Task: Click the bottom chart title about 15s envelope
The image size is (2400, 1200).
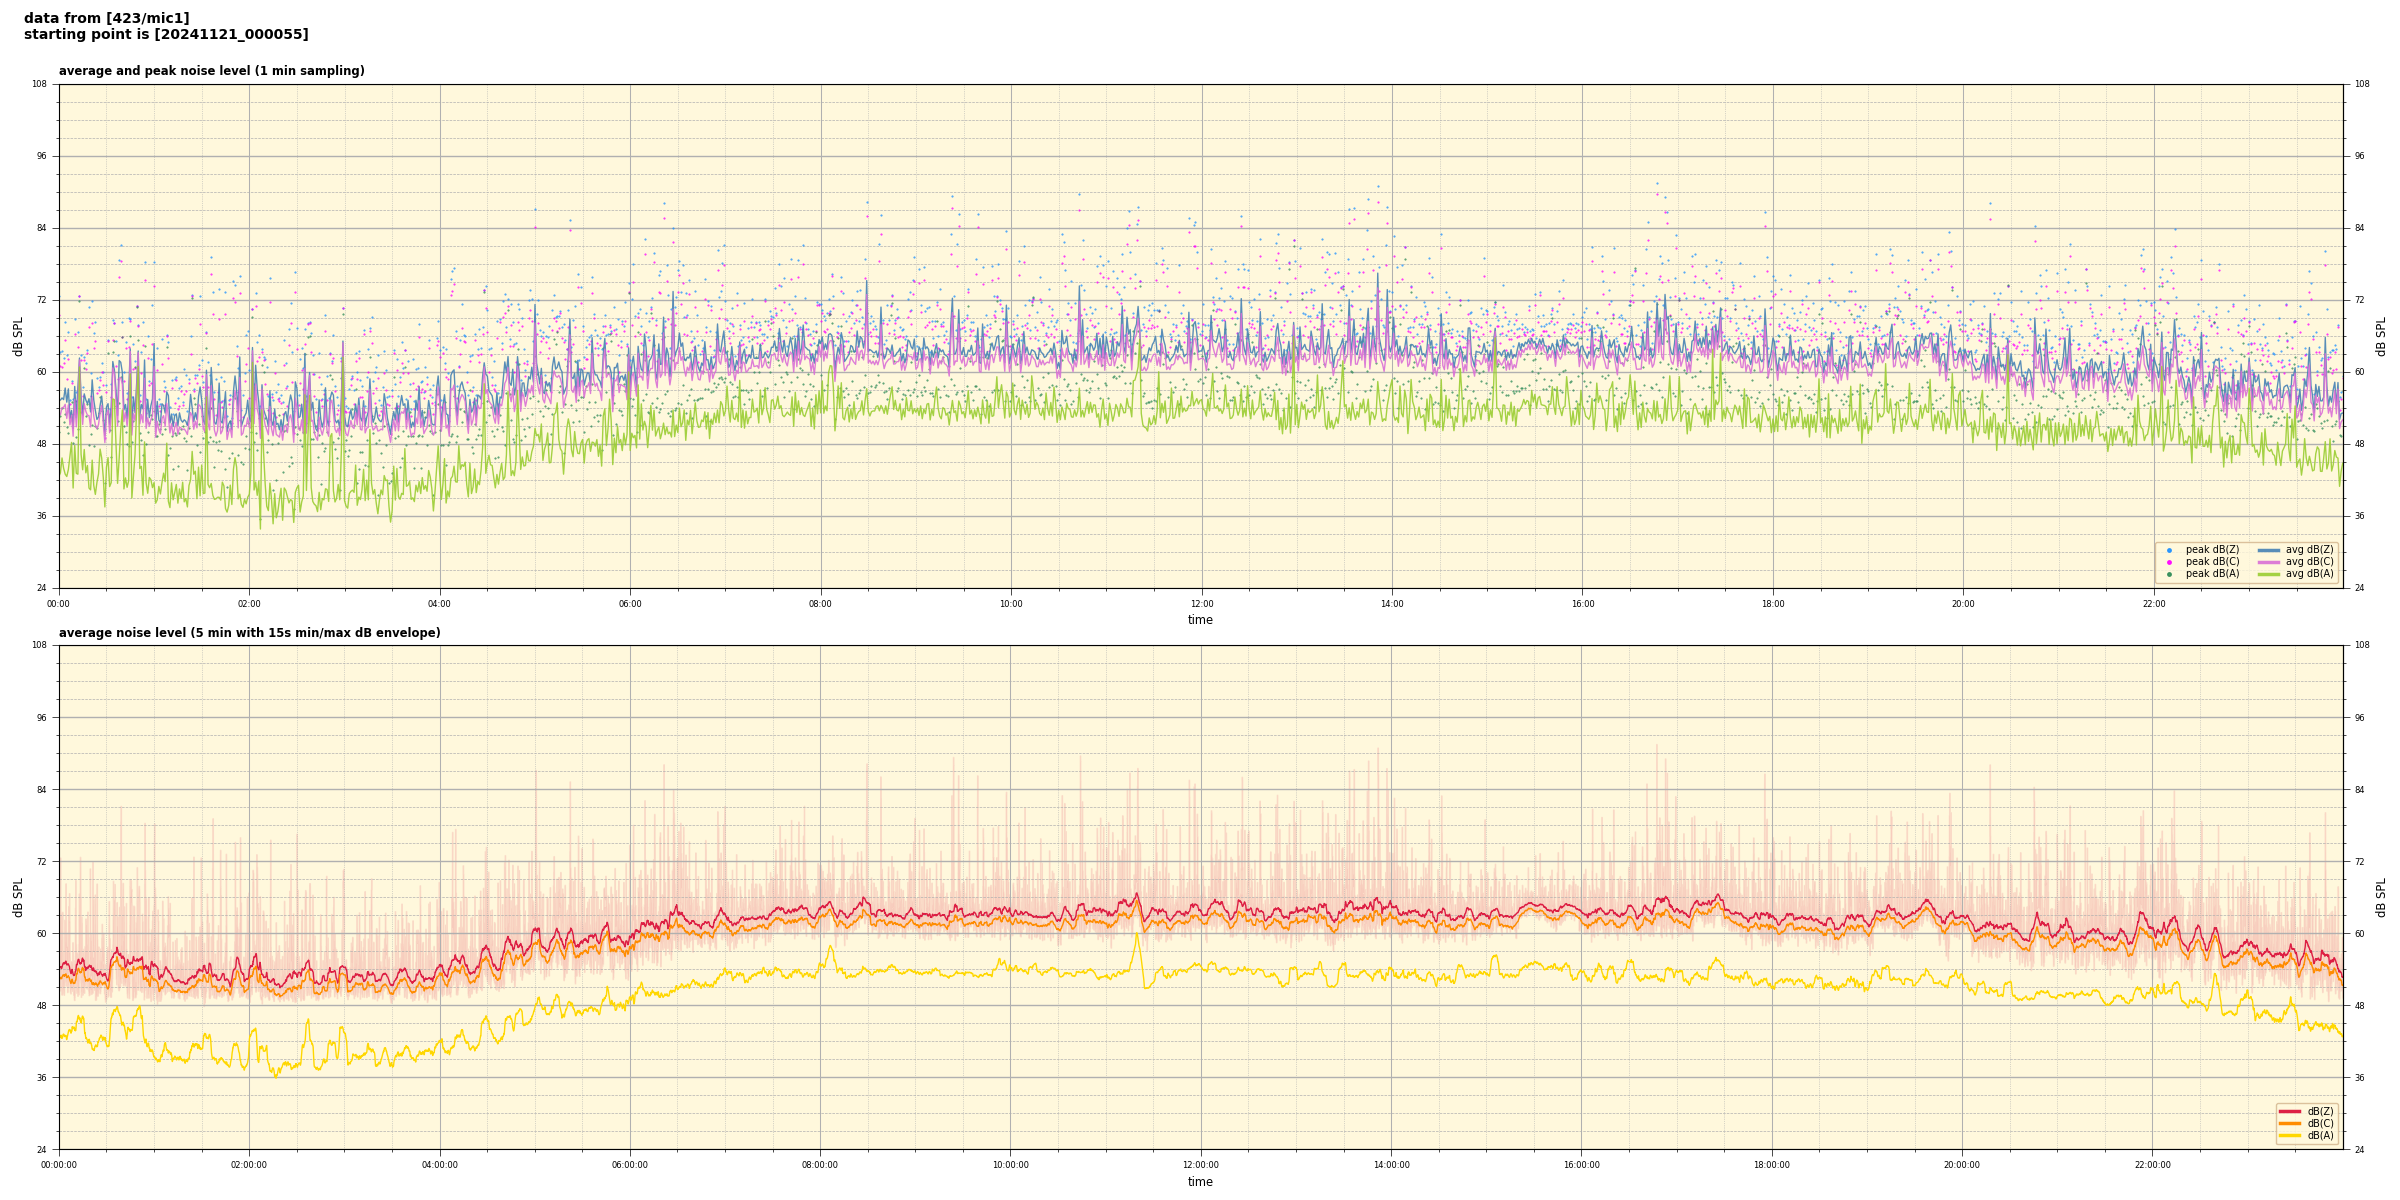Action: pos(249,633)
